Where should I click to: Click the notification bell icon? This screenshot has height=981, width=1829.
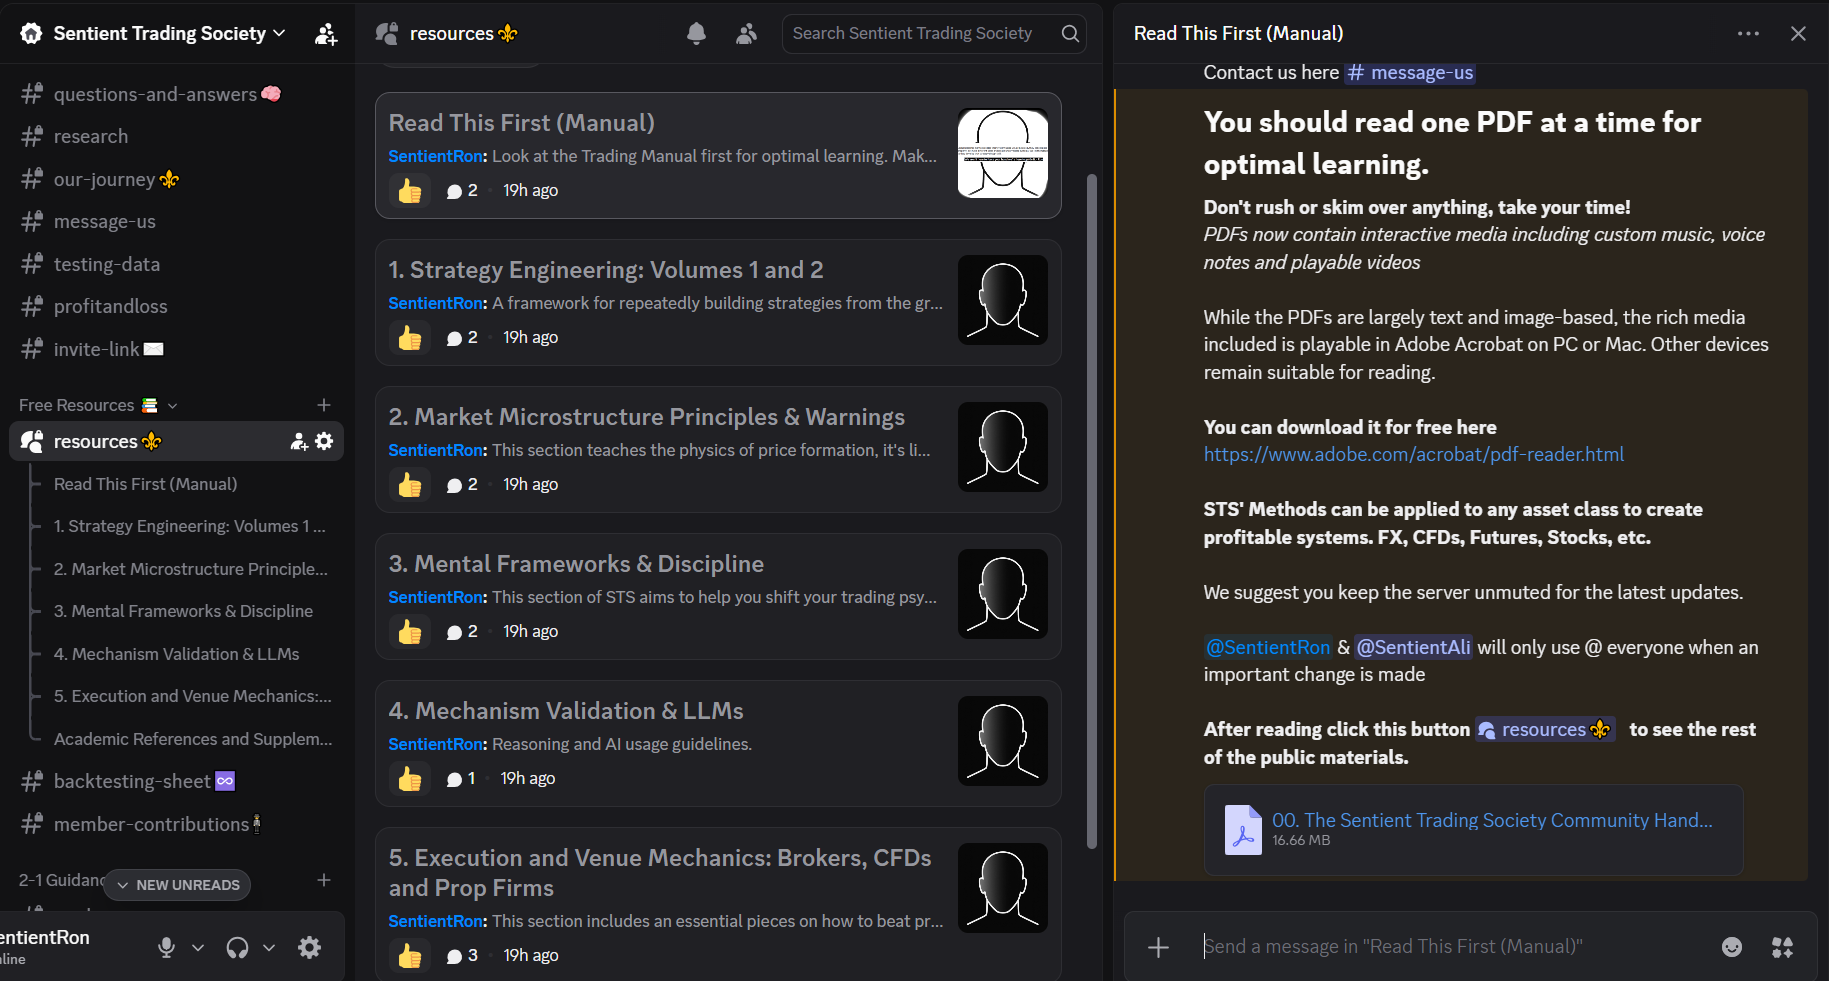click(x=697, y=34)
